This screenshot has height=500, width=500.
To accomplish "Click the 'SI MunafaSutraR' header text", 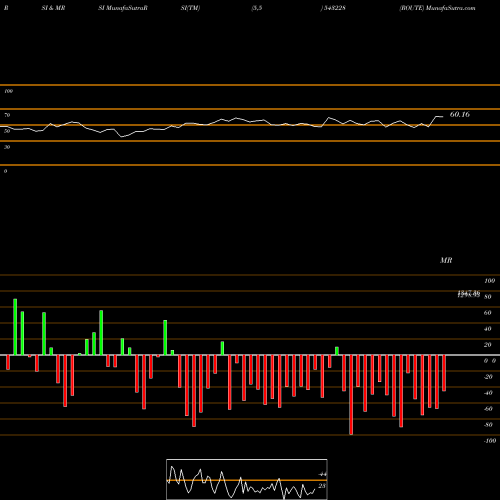I will click(x=123, y=8).
